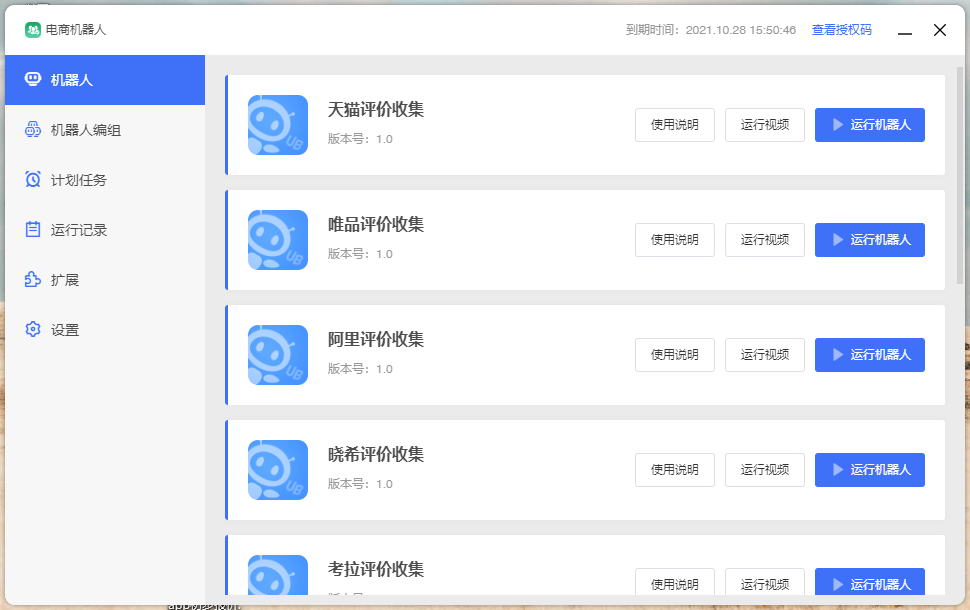Run the 唯品评价收集 robot
970x610 pixels.
point(870,240)
